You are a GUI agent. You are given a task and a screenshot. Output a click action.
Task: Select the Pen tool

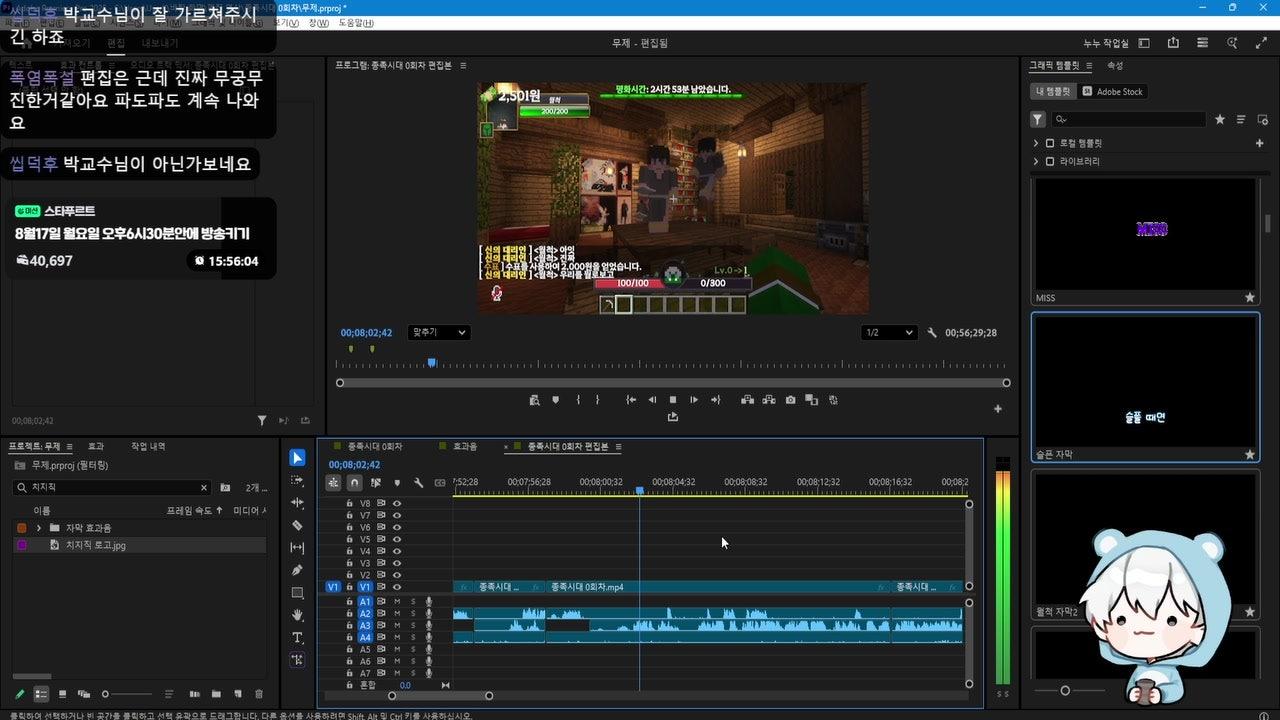297,570
